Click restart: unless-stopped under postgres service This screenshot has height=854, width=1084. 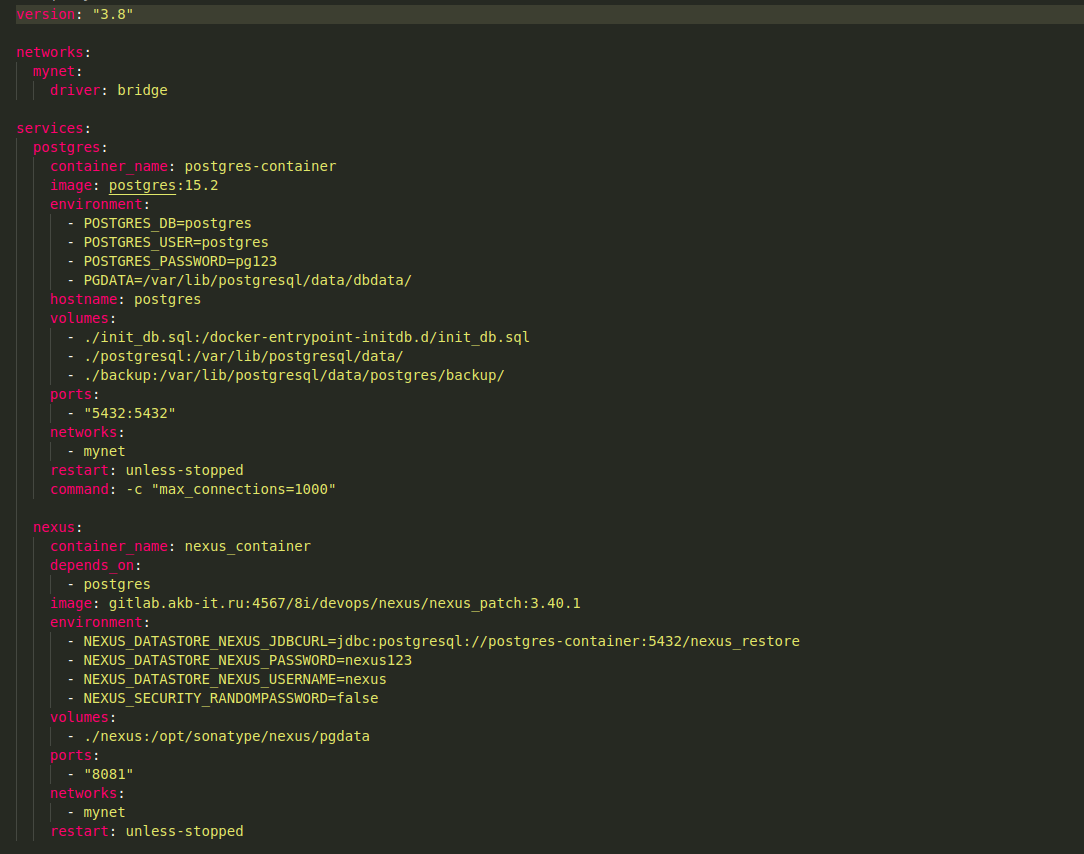(147, 471)
